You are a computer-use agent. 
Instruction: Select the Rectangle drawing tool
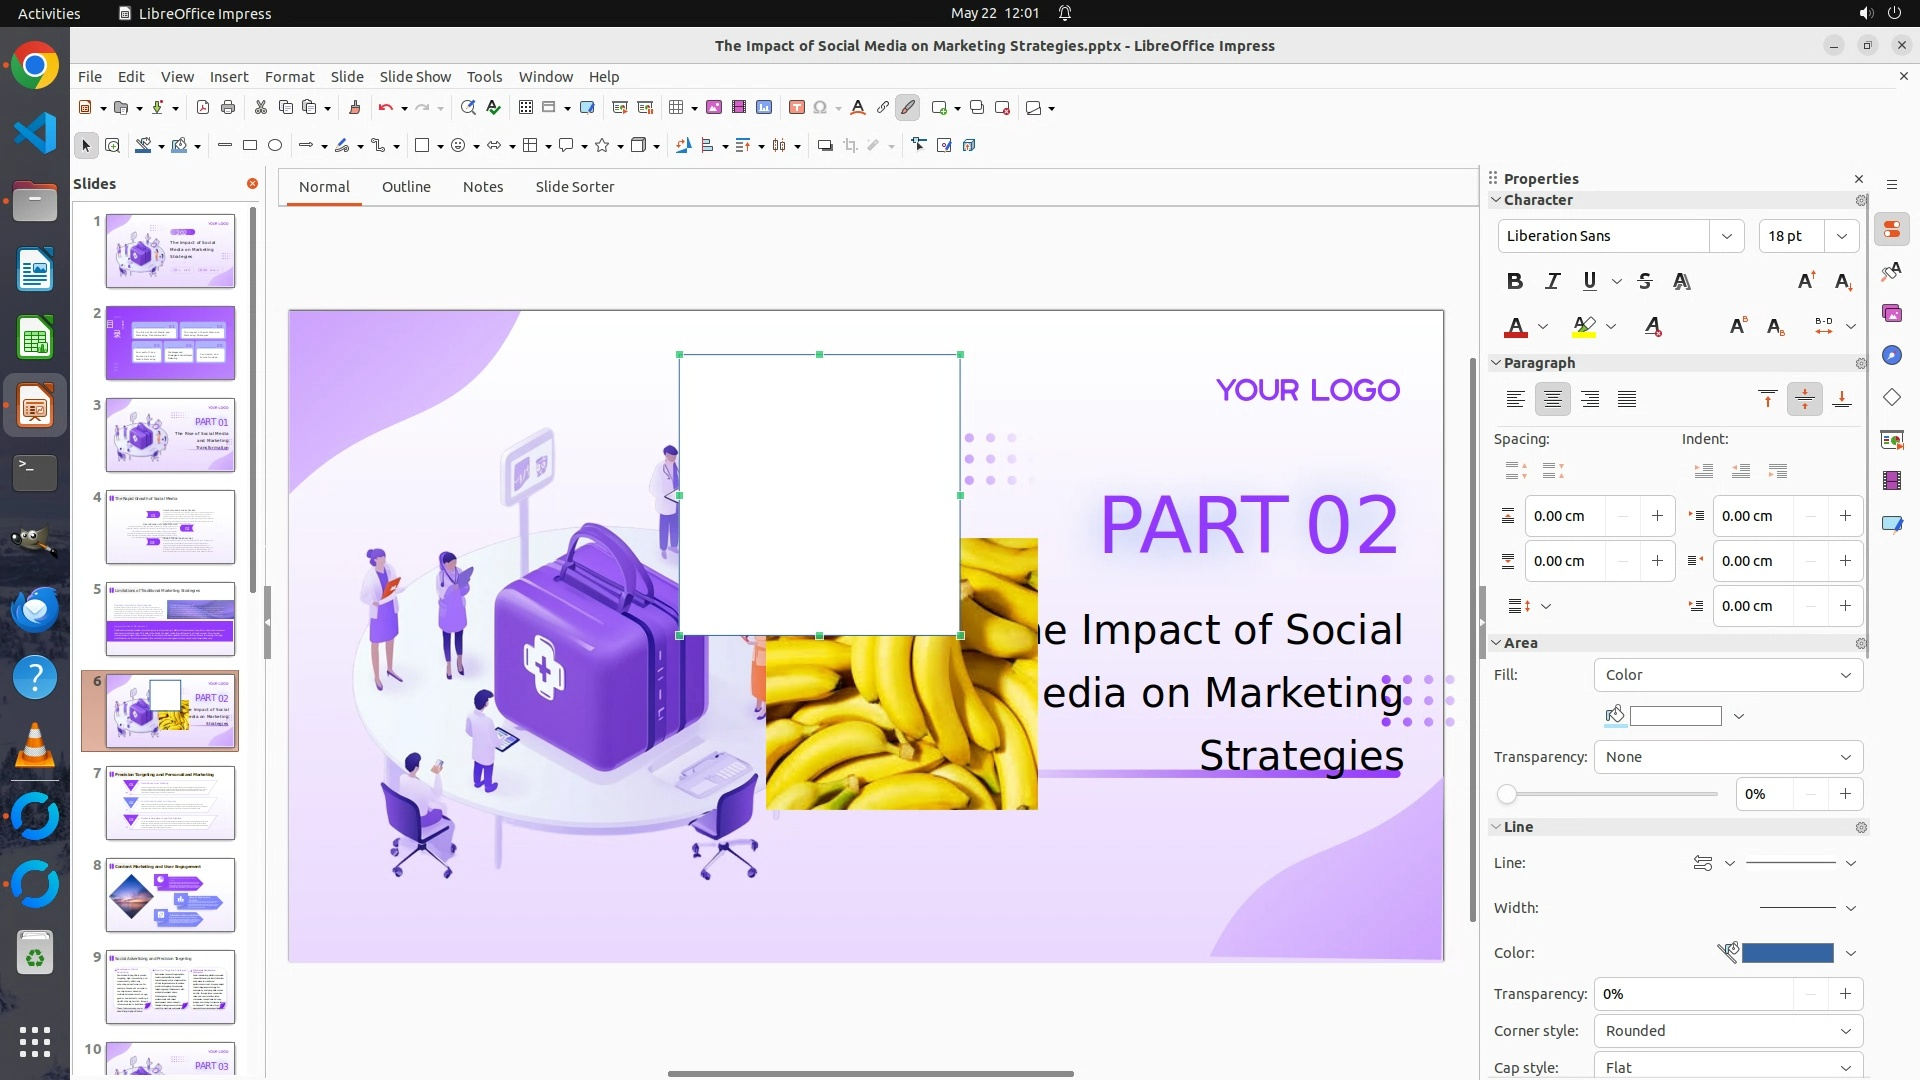tap(250, 146)
